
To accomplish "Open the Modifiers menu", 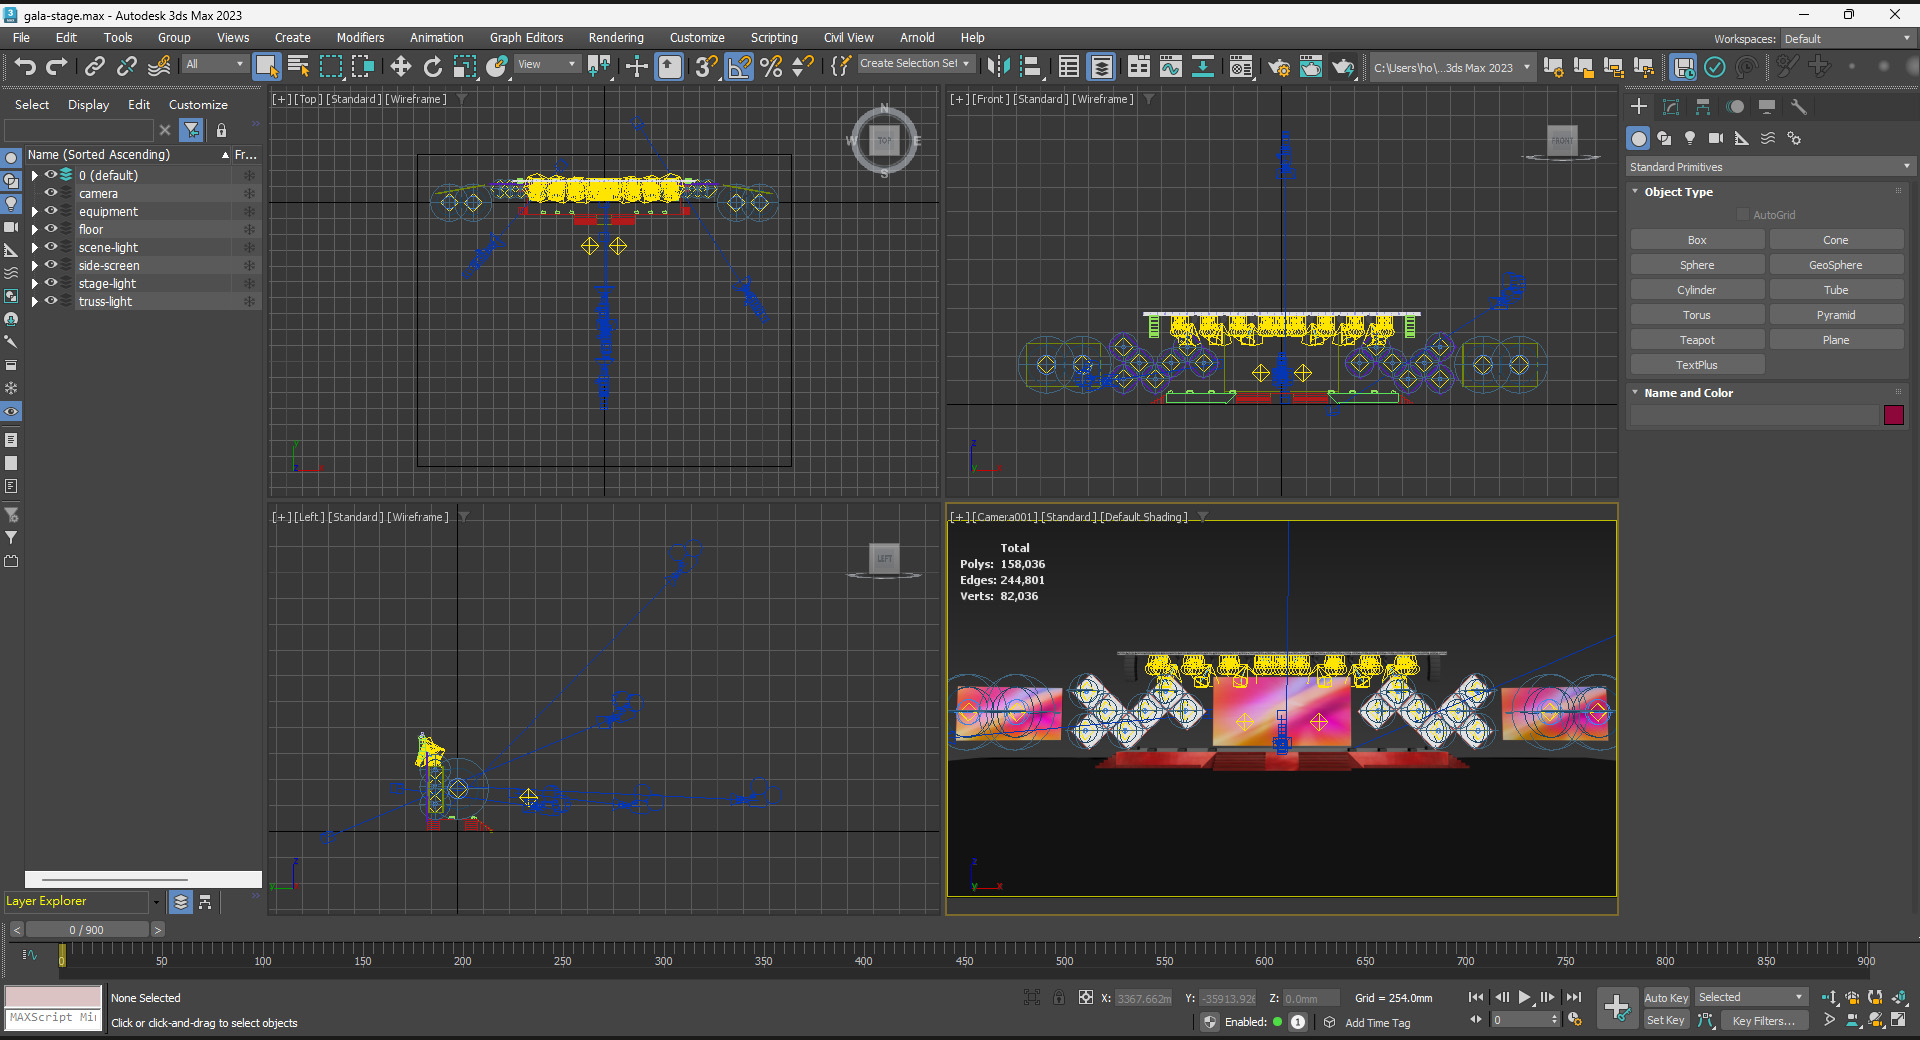I will (x=360, y=38).
